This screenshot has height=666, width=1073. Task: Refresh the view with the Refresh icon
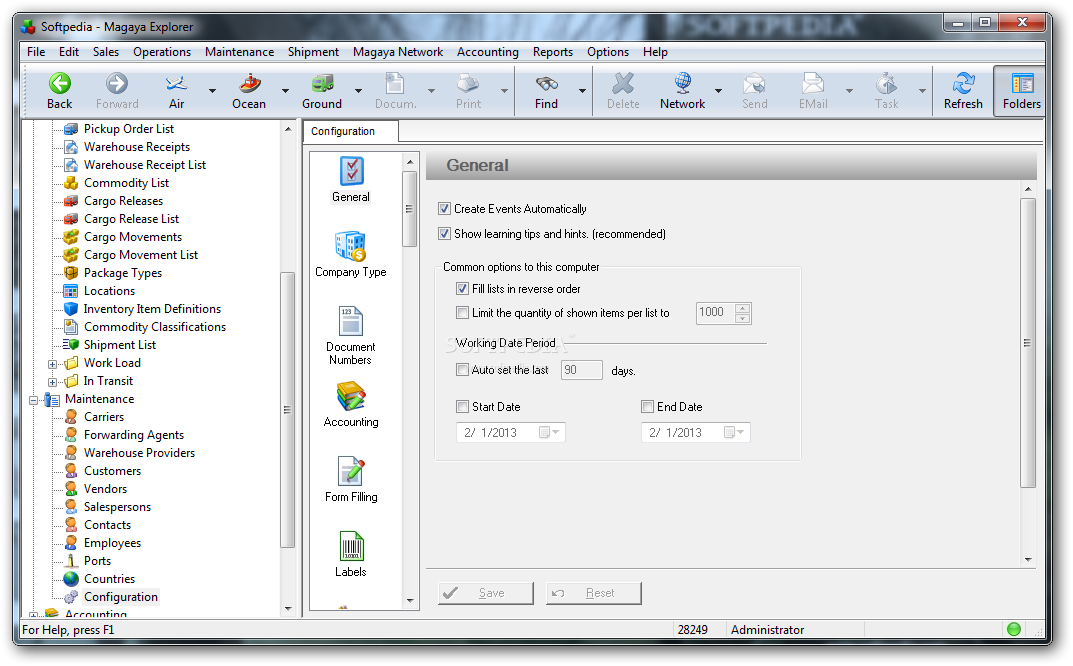(x=963, y=84)
